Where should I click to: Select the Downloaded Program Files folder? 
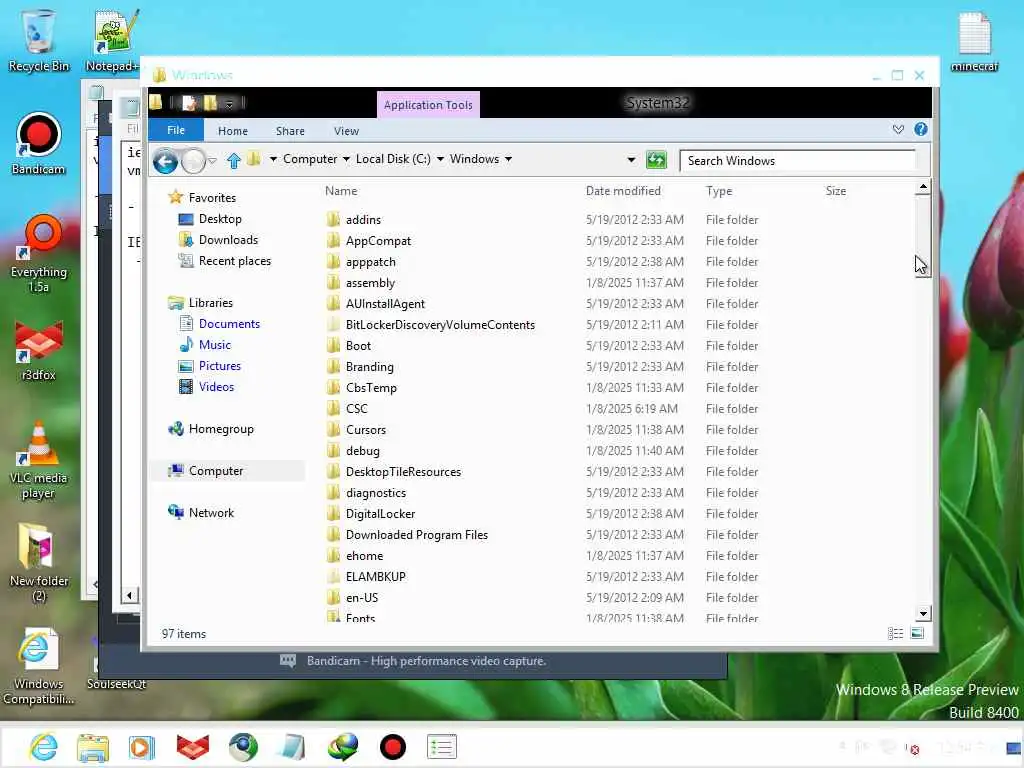point(417,535)
